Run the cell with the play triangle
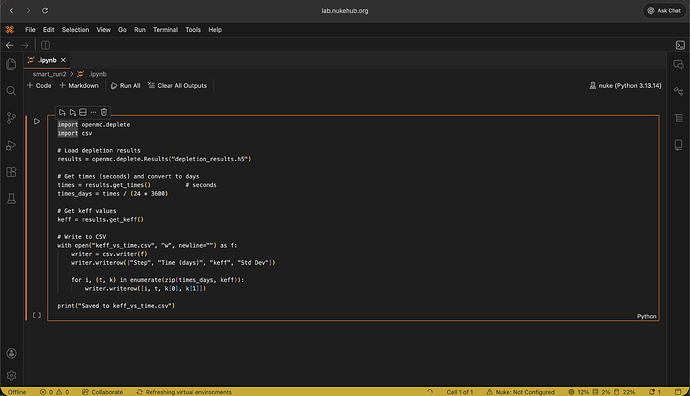690x396 pixels. (x=37, y=121)
